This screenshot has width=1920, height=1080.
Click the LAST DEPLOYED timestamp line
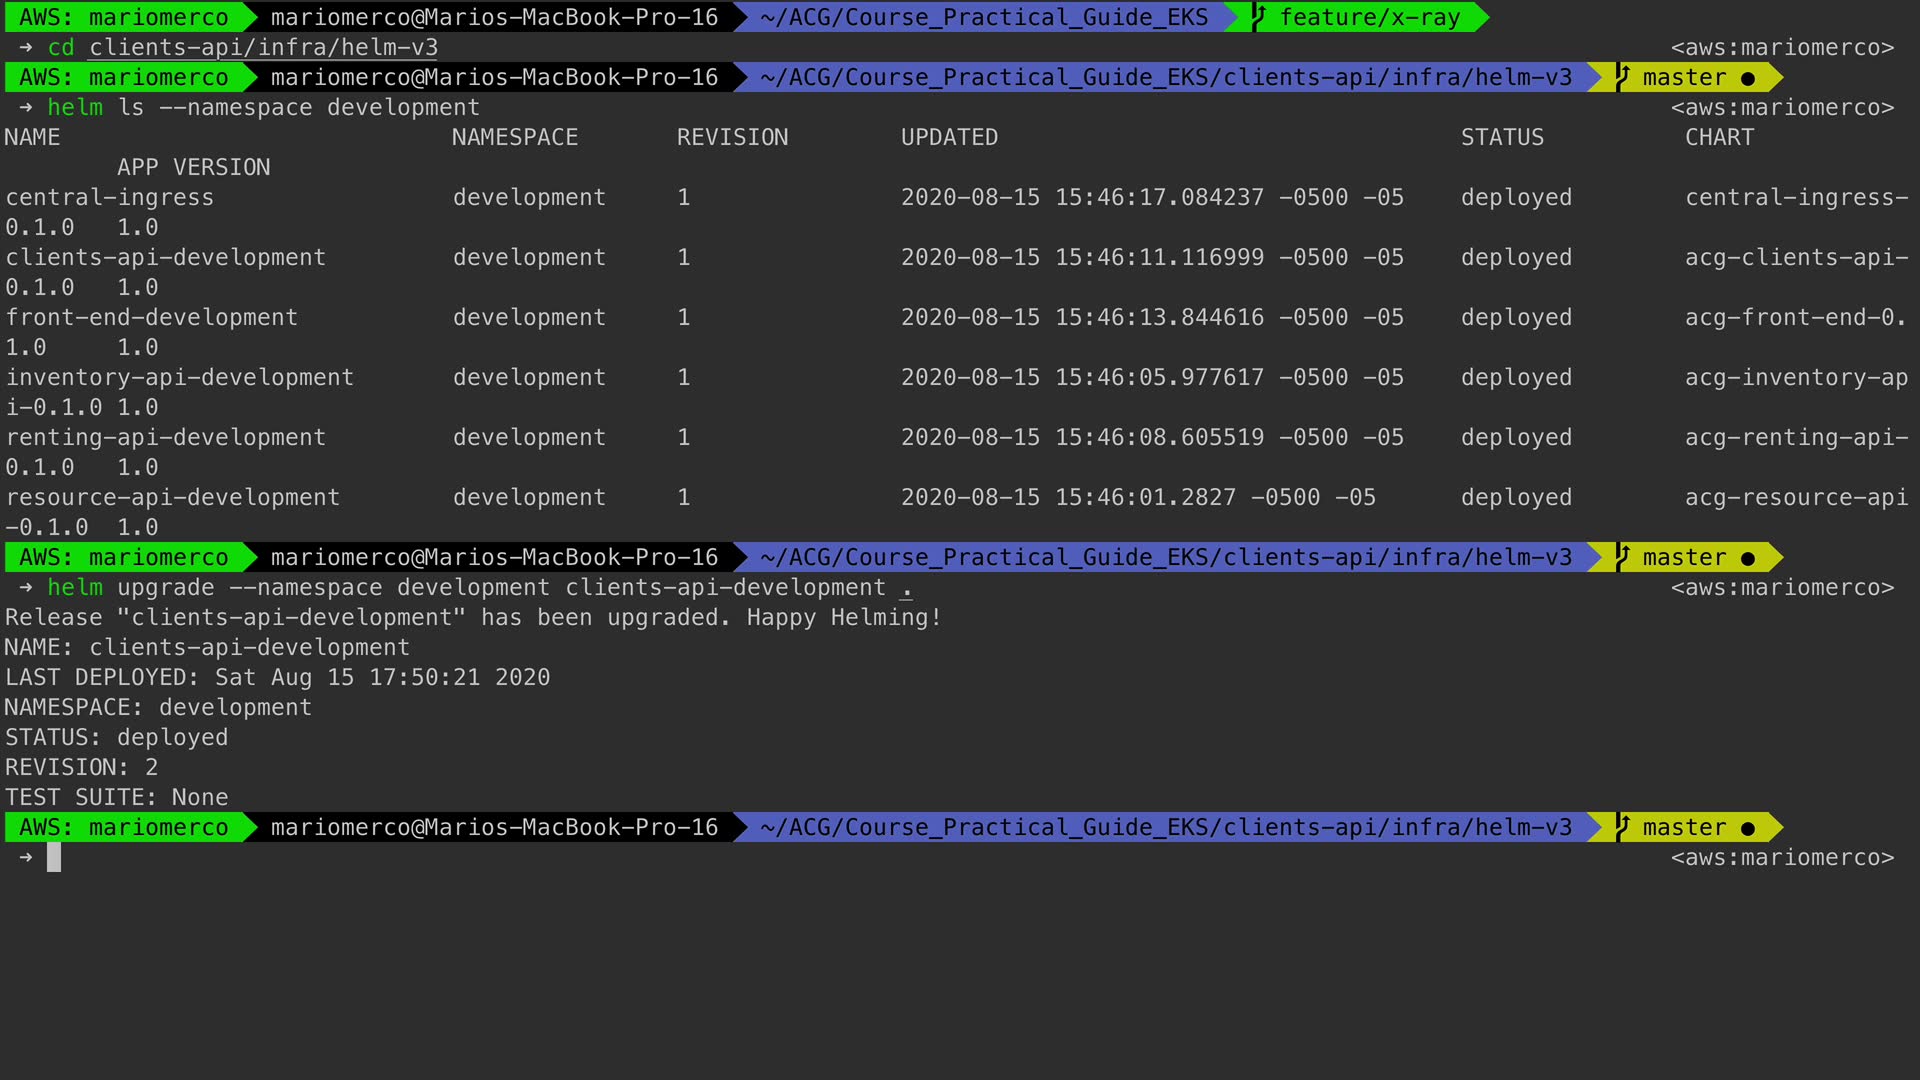coord(278,677)
